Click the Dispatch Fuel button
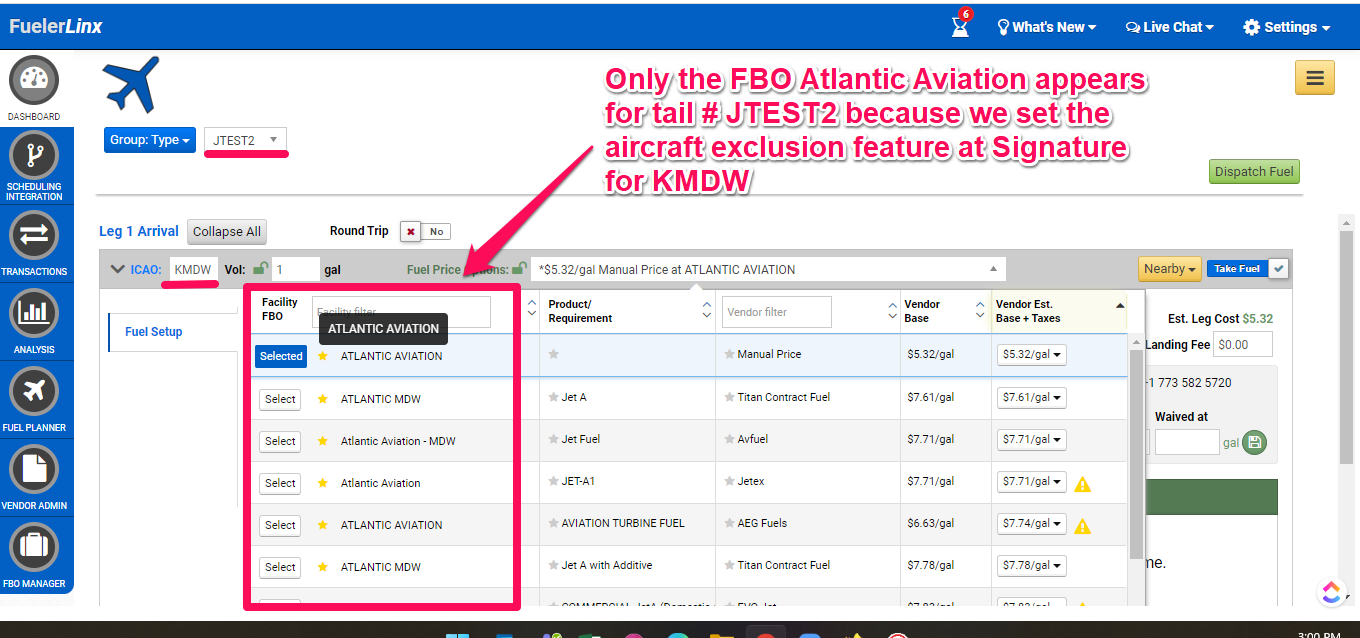Screen dimensions: 1360x638 point(1254,172)
